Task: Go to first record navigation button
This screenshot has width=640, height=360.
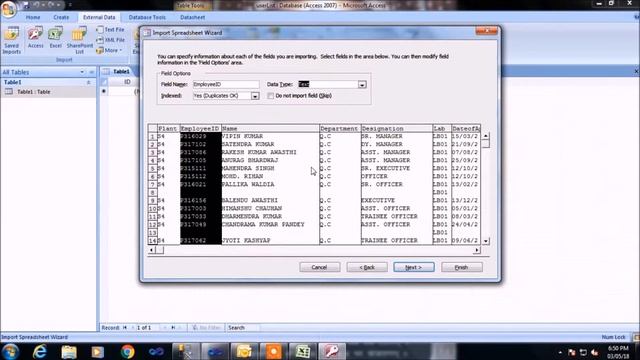Action: [125, 328]
